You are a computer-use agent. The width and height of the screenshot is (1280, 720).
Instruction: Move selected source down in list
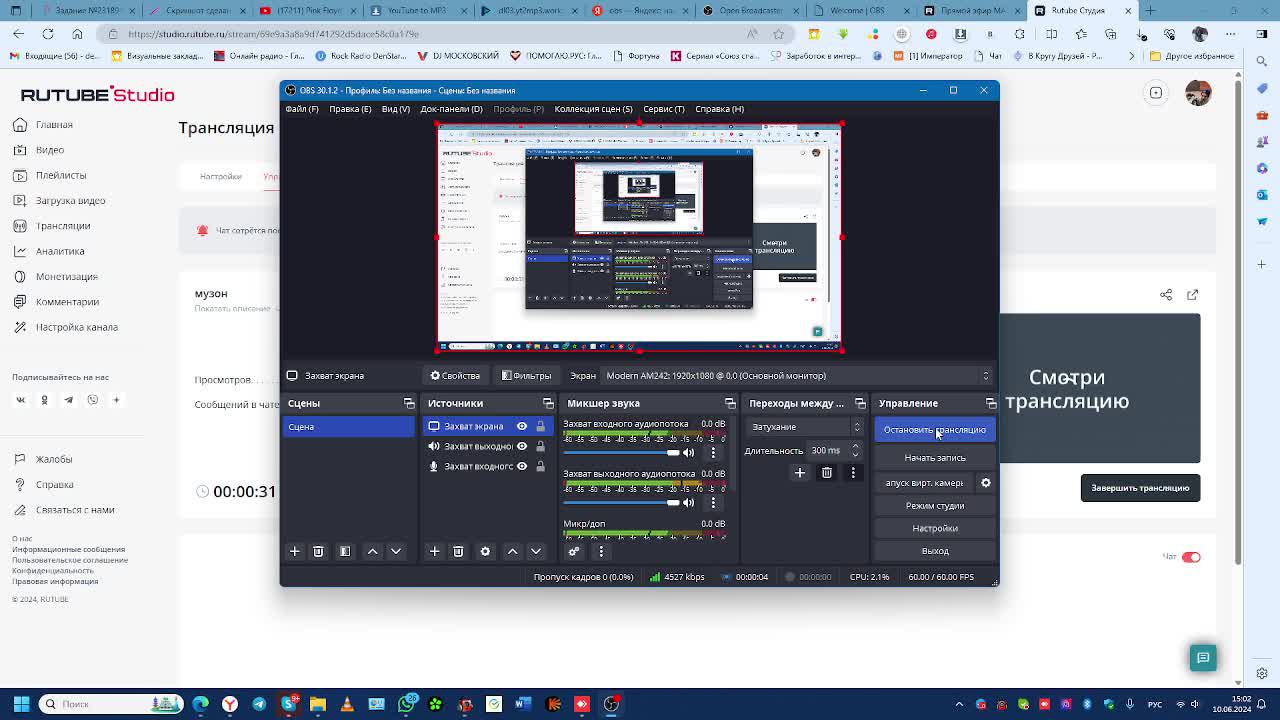tap(536, 551)
